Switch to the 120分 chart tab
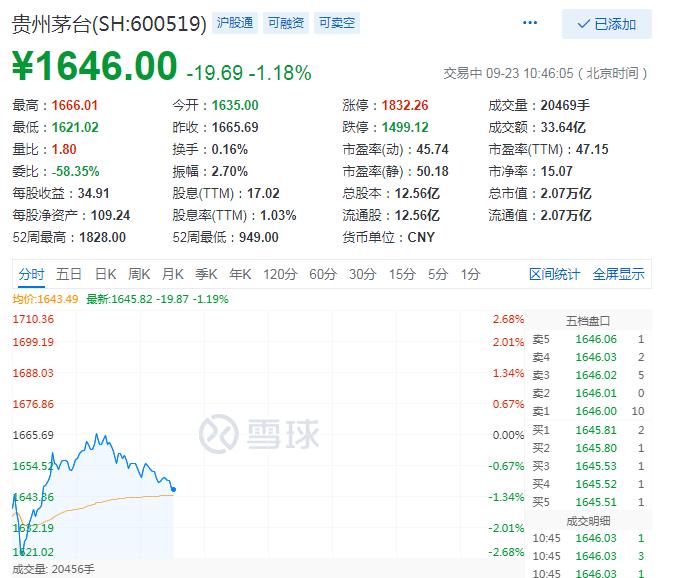 (281, 274)
